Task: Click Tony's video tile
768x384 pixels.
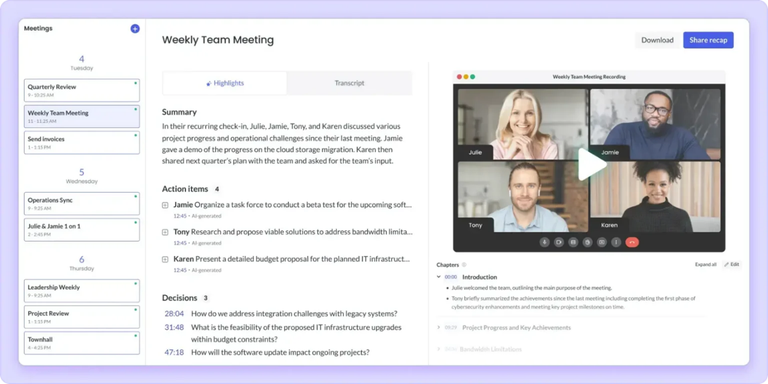Action: pyautogui.click(x=522, y=197)
